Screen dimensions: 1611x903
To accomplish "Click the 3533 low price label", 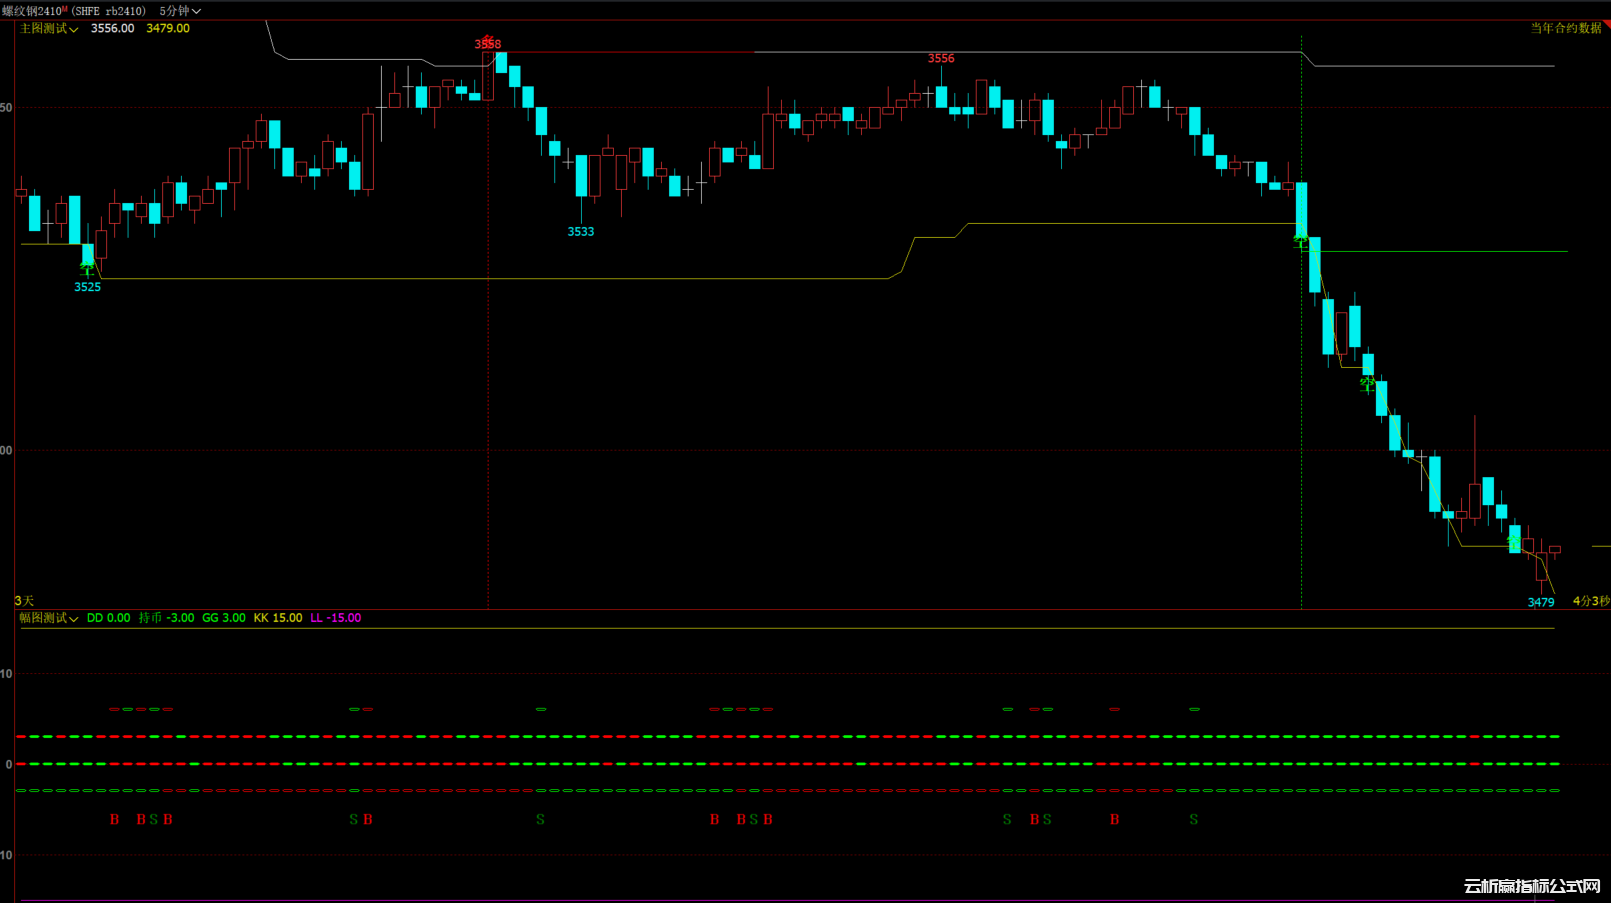I will 581,231.
